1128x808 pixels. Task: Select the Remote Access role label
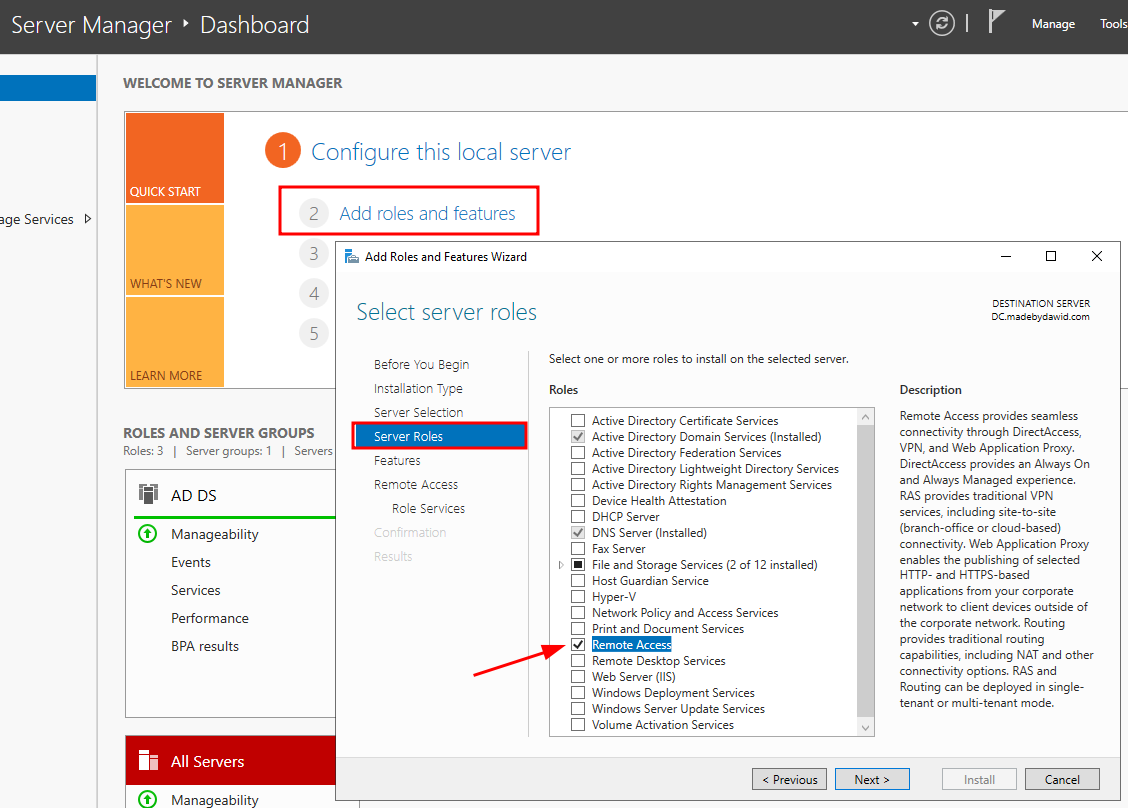632,645
